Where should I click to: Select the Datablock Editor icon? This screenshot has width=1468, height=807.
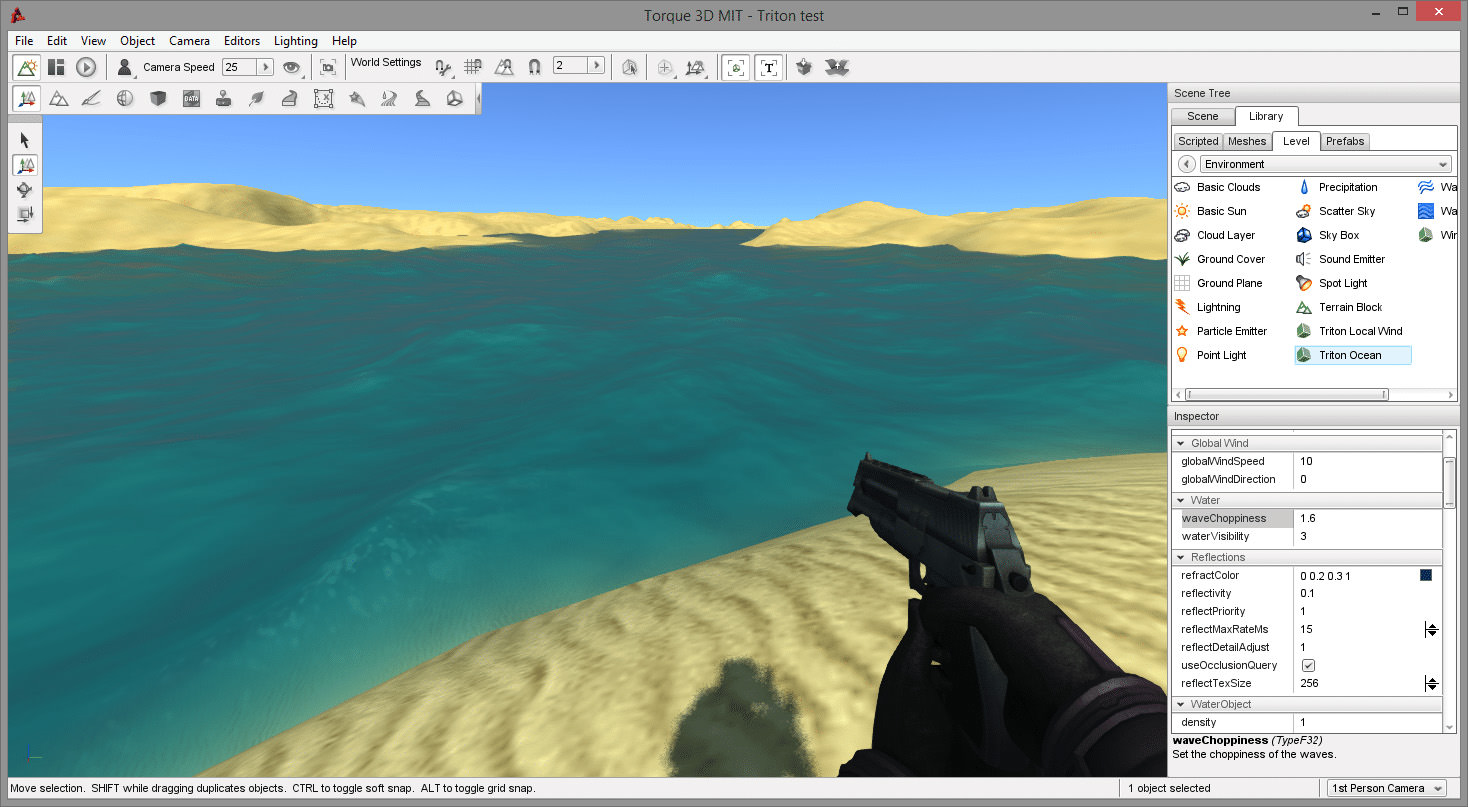191,98
